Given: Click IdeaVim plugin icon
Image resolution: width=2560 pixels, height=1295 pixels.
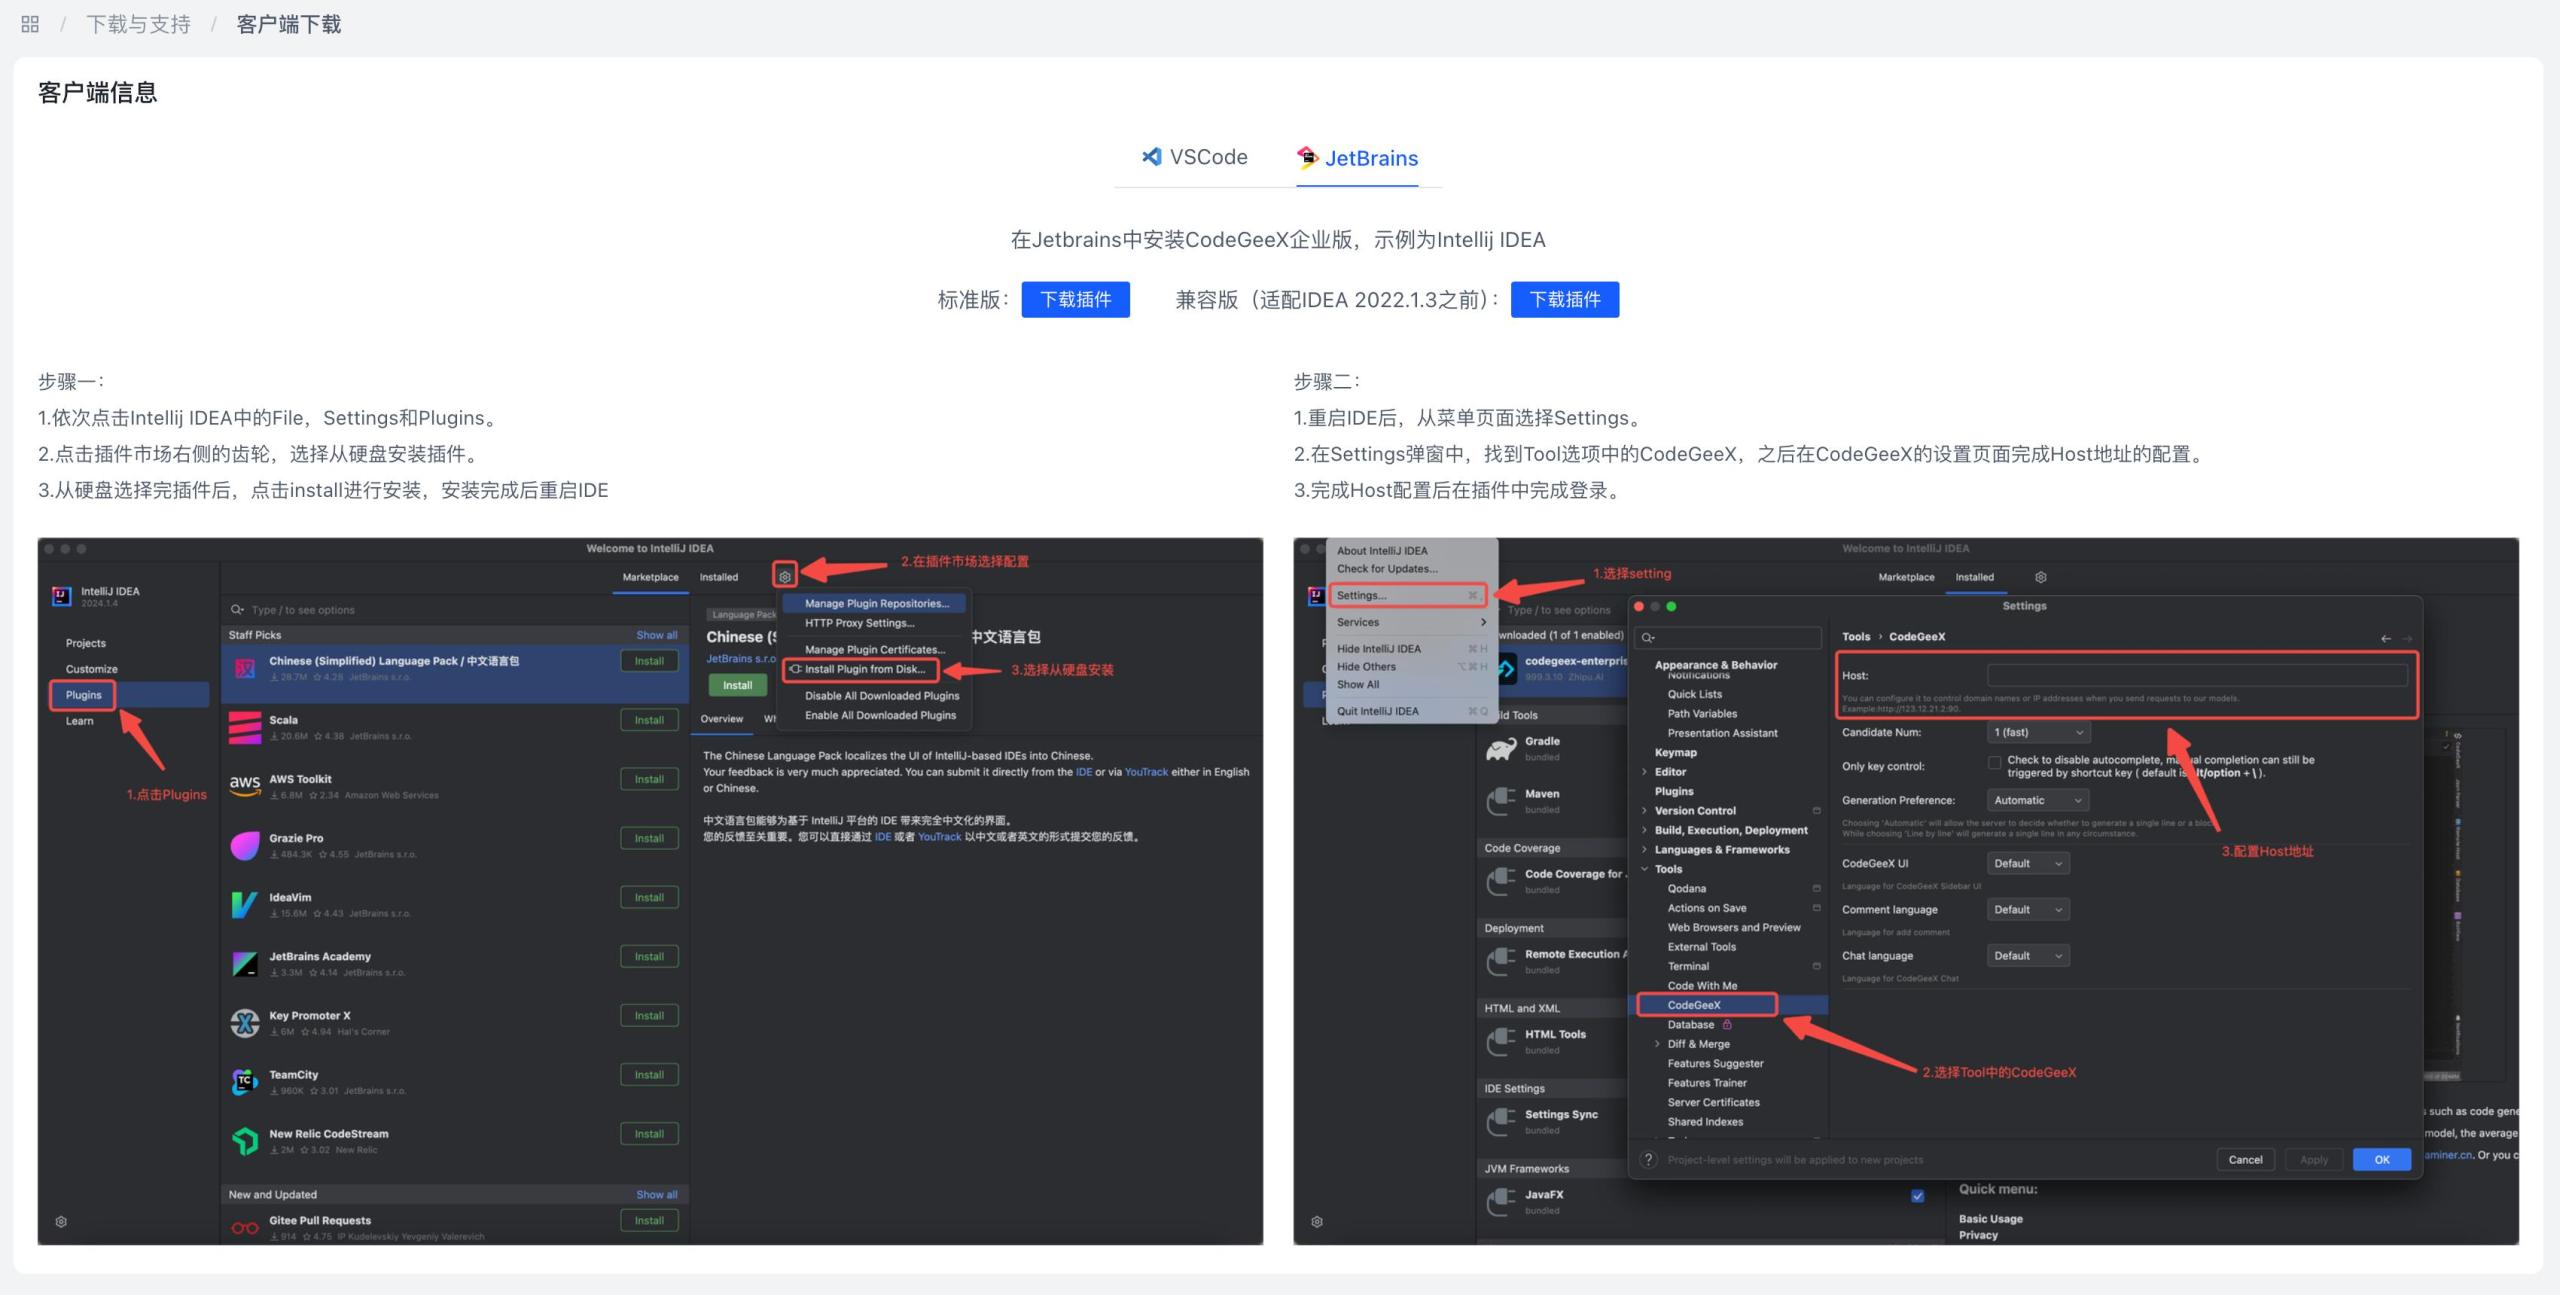Looking at the screenshot, I should coord(245,904).
